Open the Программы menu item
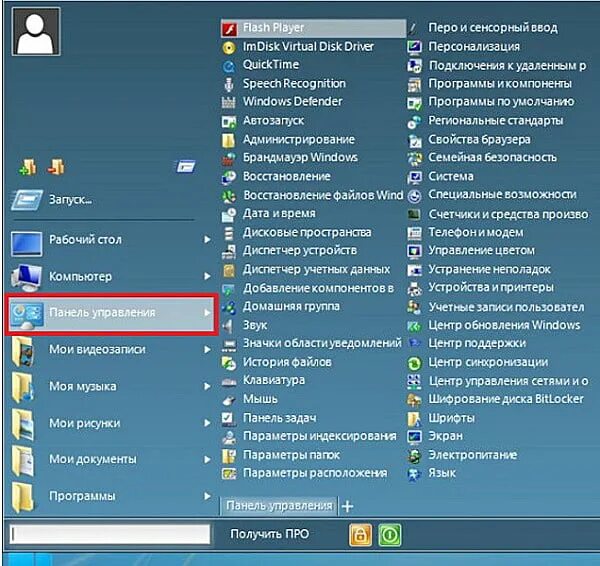This screenshot has height=566, width=600. [x=111, y=496]
